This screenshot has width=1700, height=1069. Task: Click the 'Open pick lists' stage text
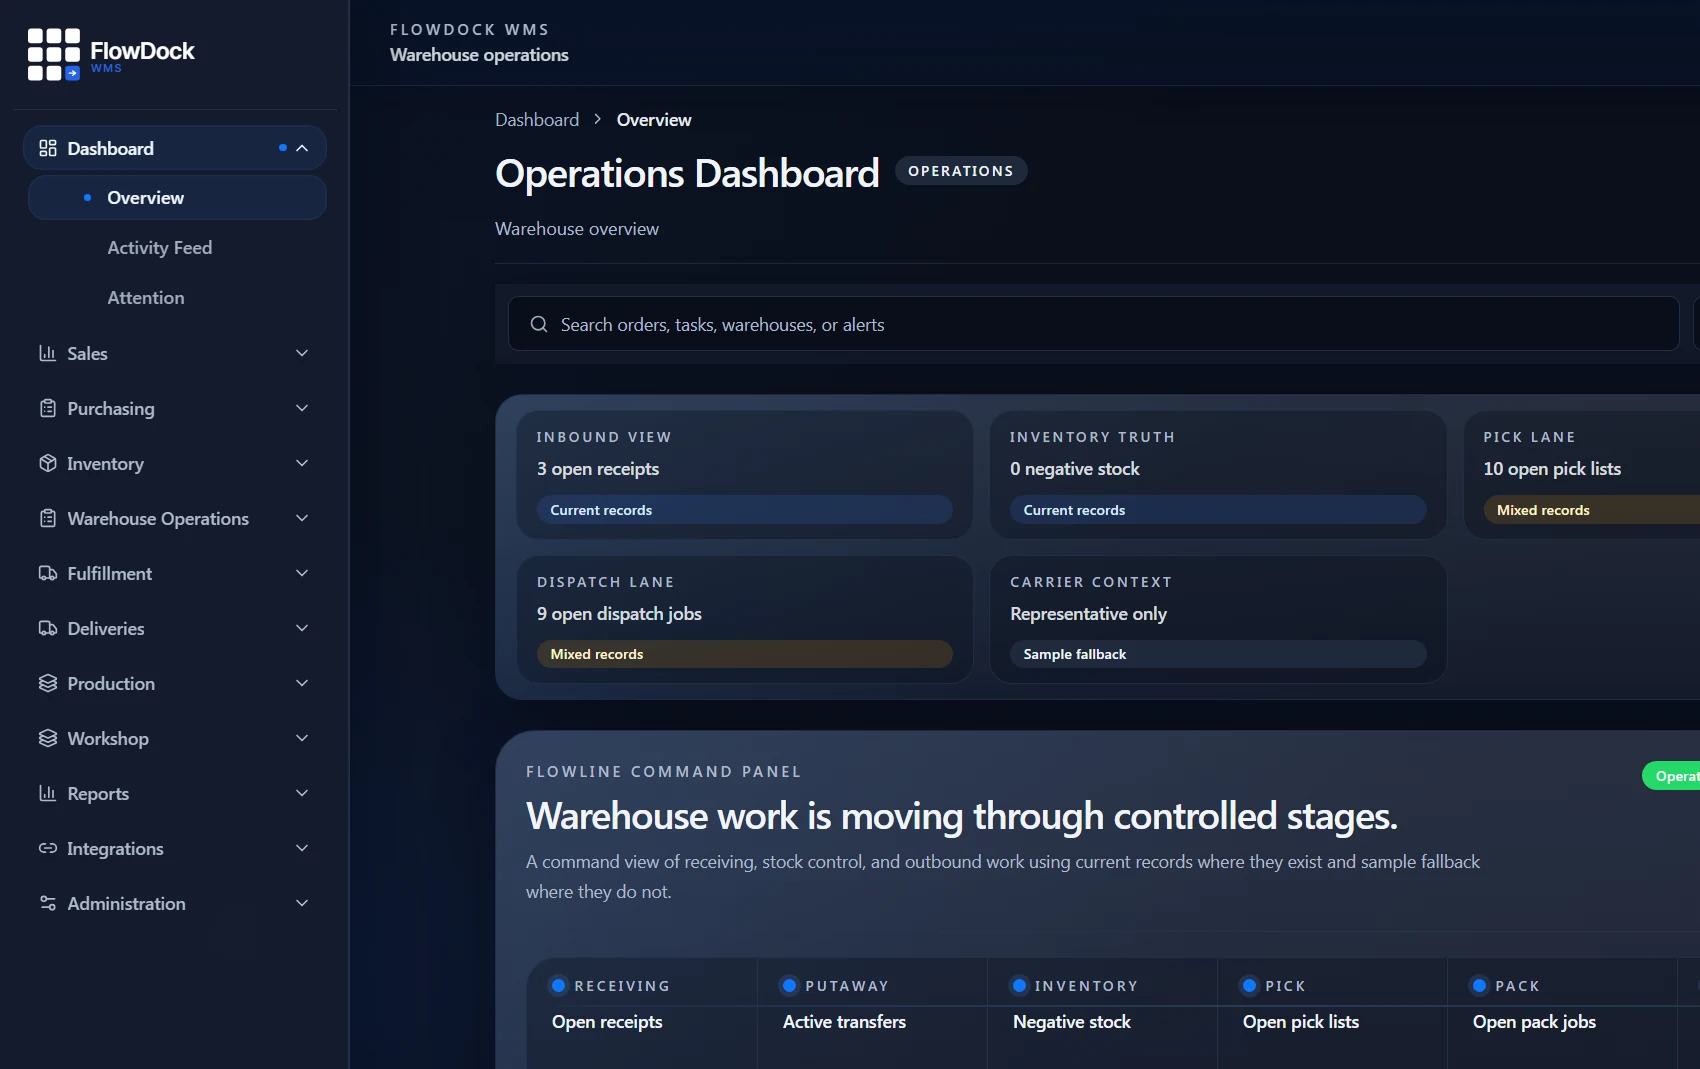point(1301,1022)
